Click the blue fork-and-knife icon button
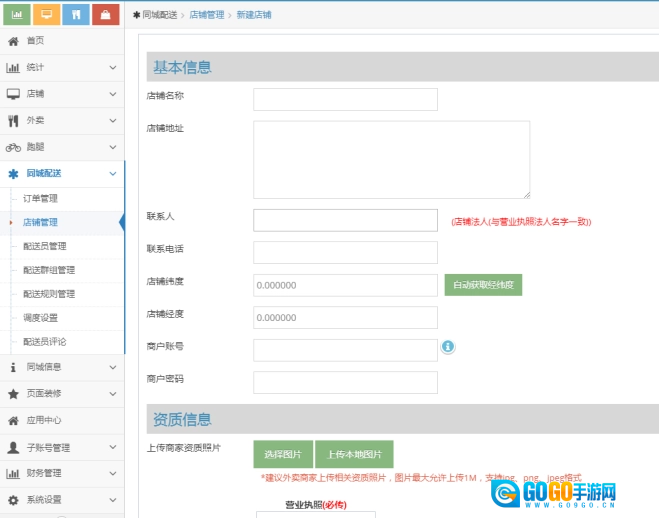 click(x=75, y=15)
